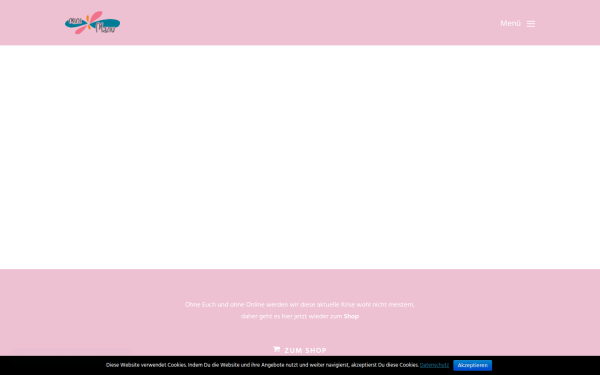600x375 pixels.
Task: Open the Datenschutz link
Action: 434,365
